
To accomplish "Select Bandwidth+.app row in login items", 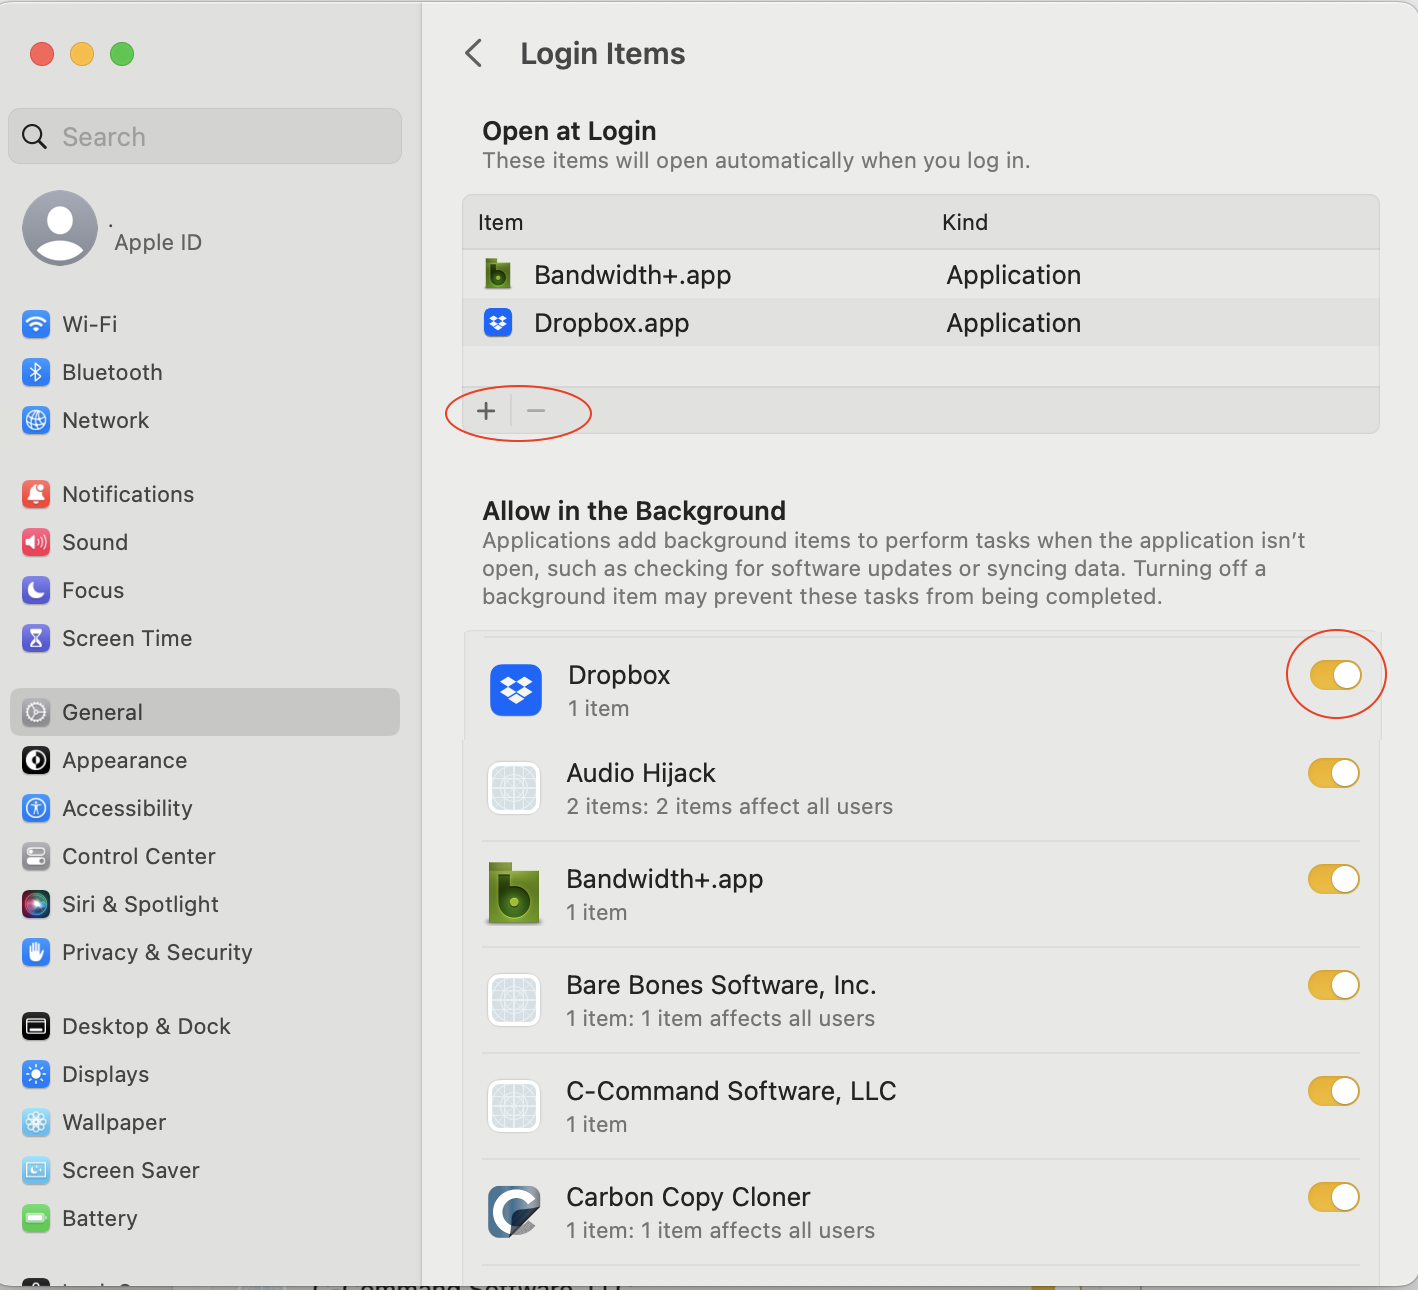I will (921, 274).
